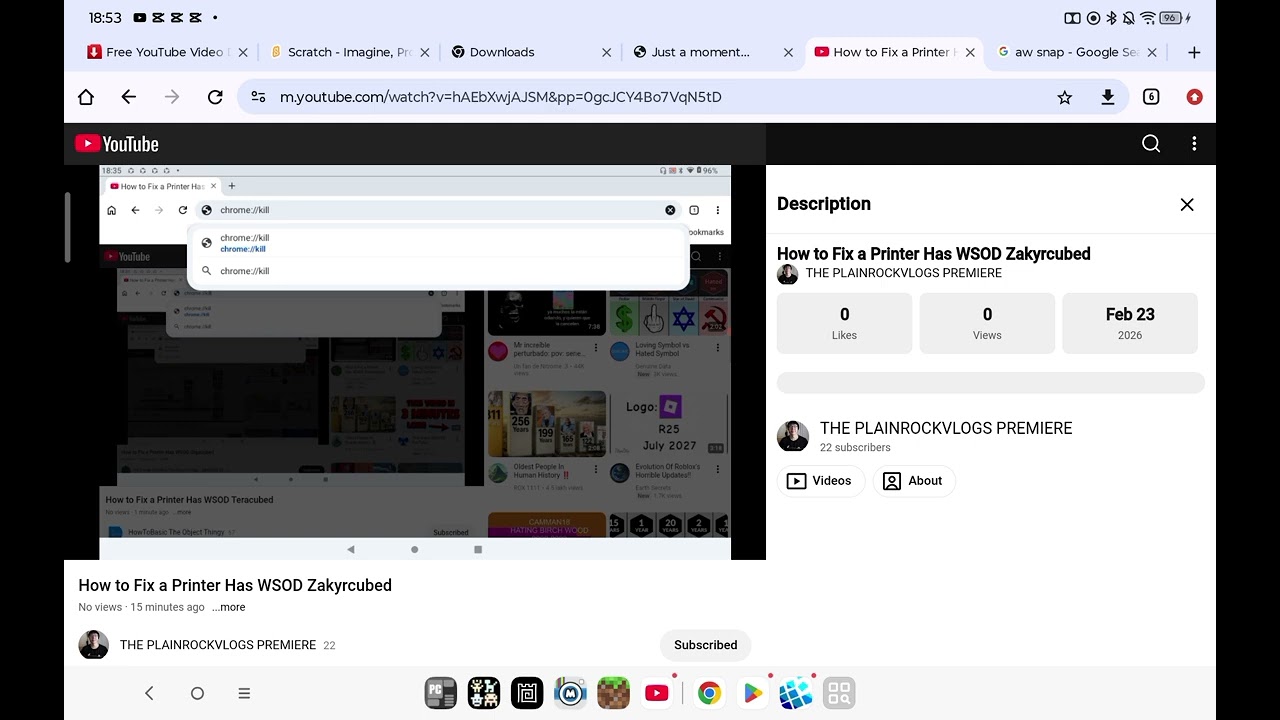Close the Just a moment tab
Screen dimensions: 1280x720
789,52
